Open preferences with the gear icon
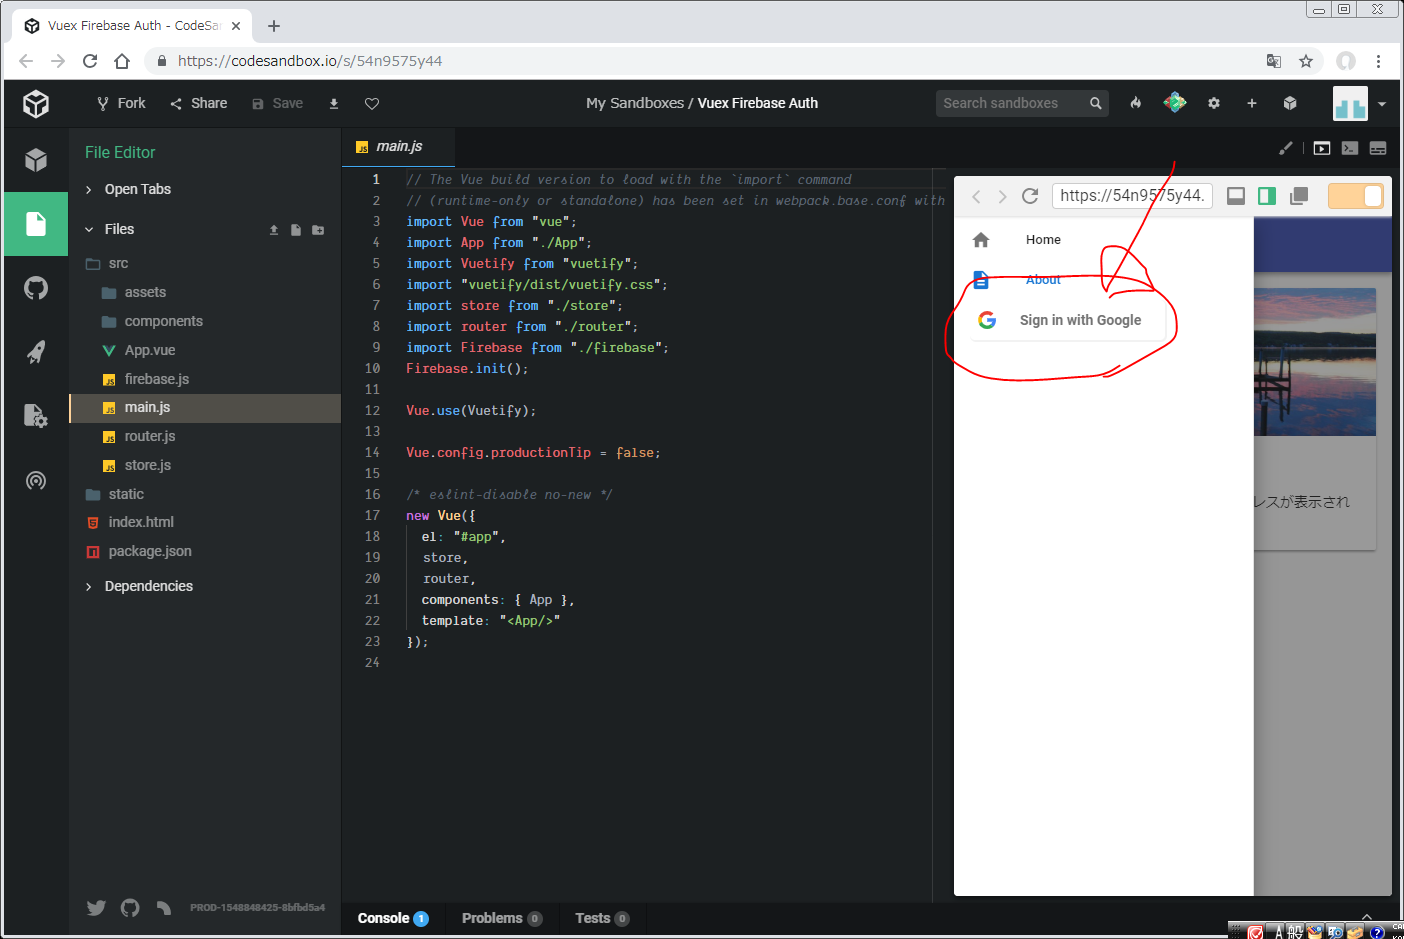The height and width of the screenshot is (939, 1404). tap(1214, 103)
